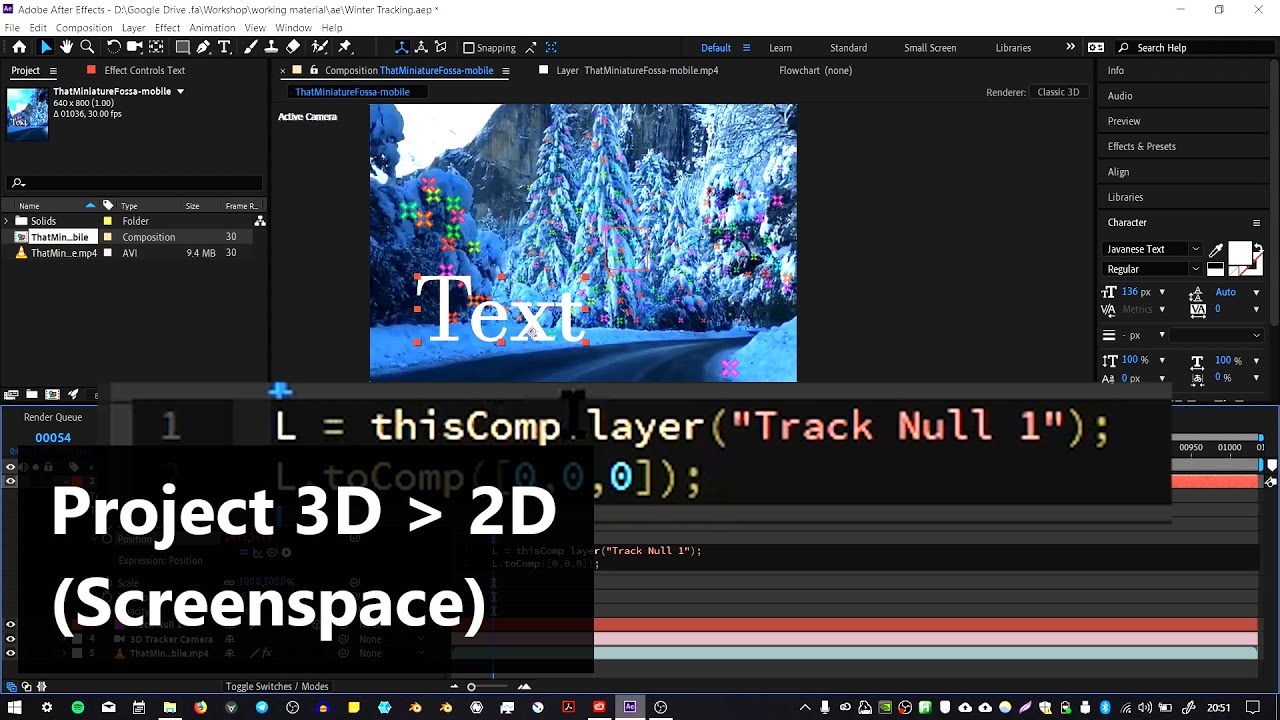Open the File menu
Image resolution: width=1280 pixels, height=720 pixels.
(12, 28)
